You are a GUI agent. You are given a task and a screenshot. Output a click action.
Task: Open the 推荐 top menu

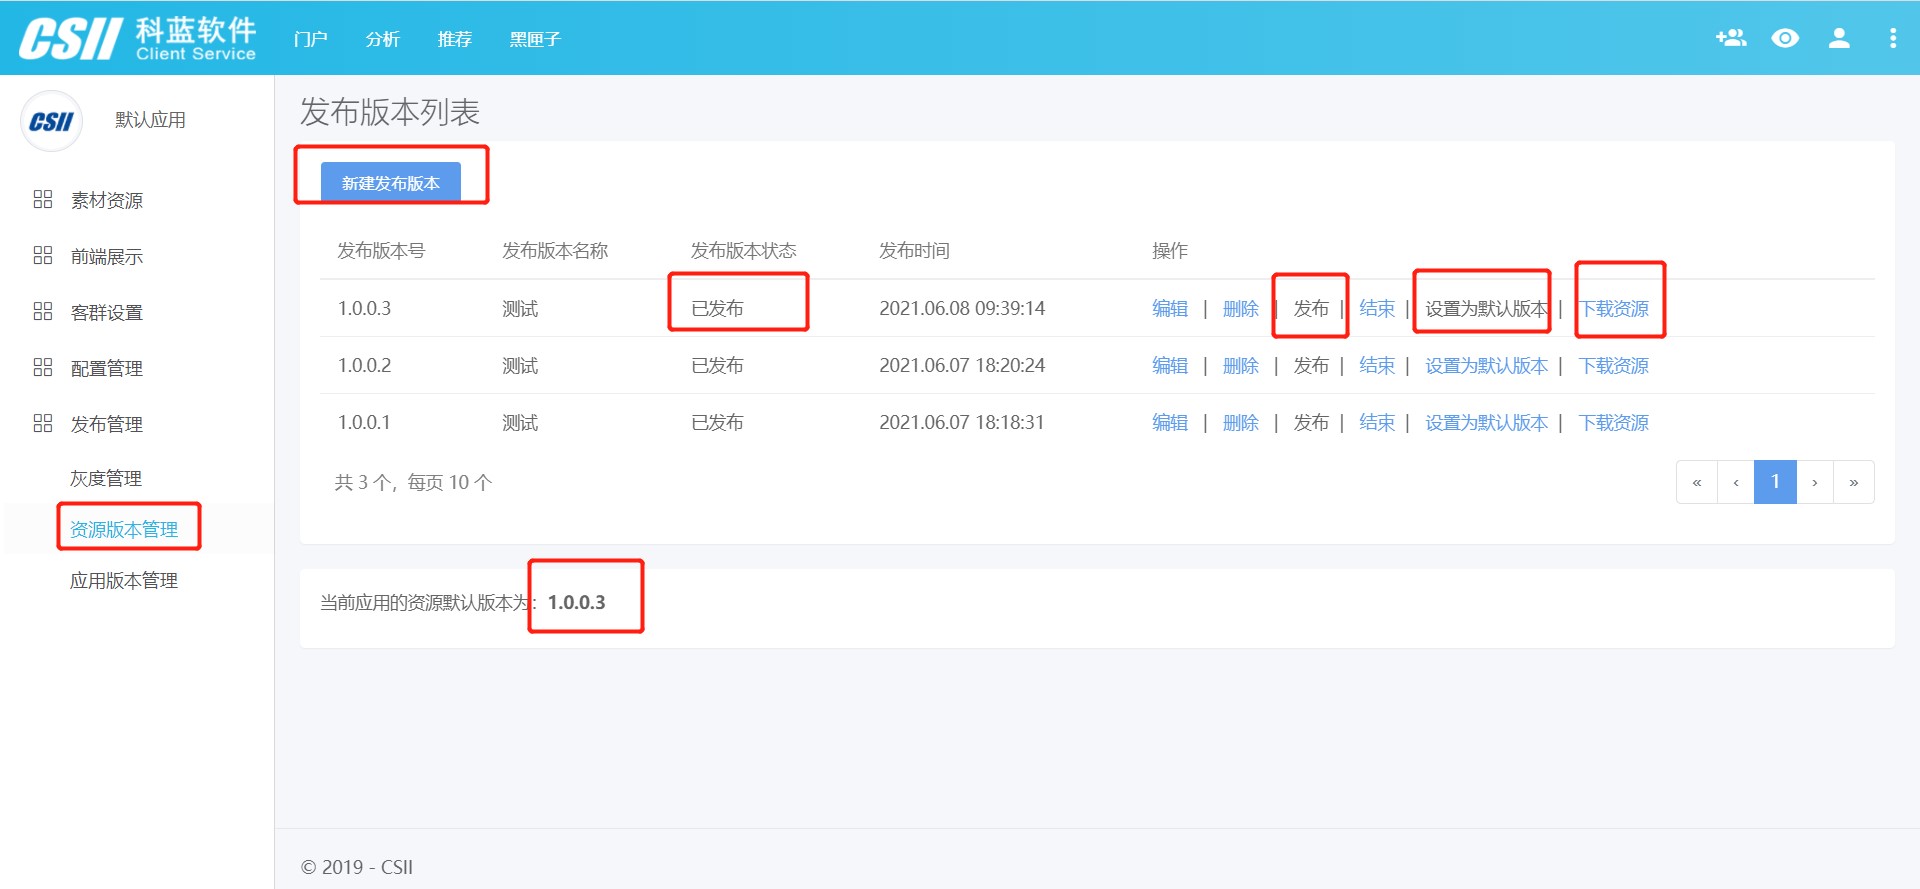pos(454,39)
